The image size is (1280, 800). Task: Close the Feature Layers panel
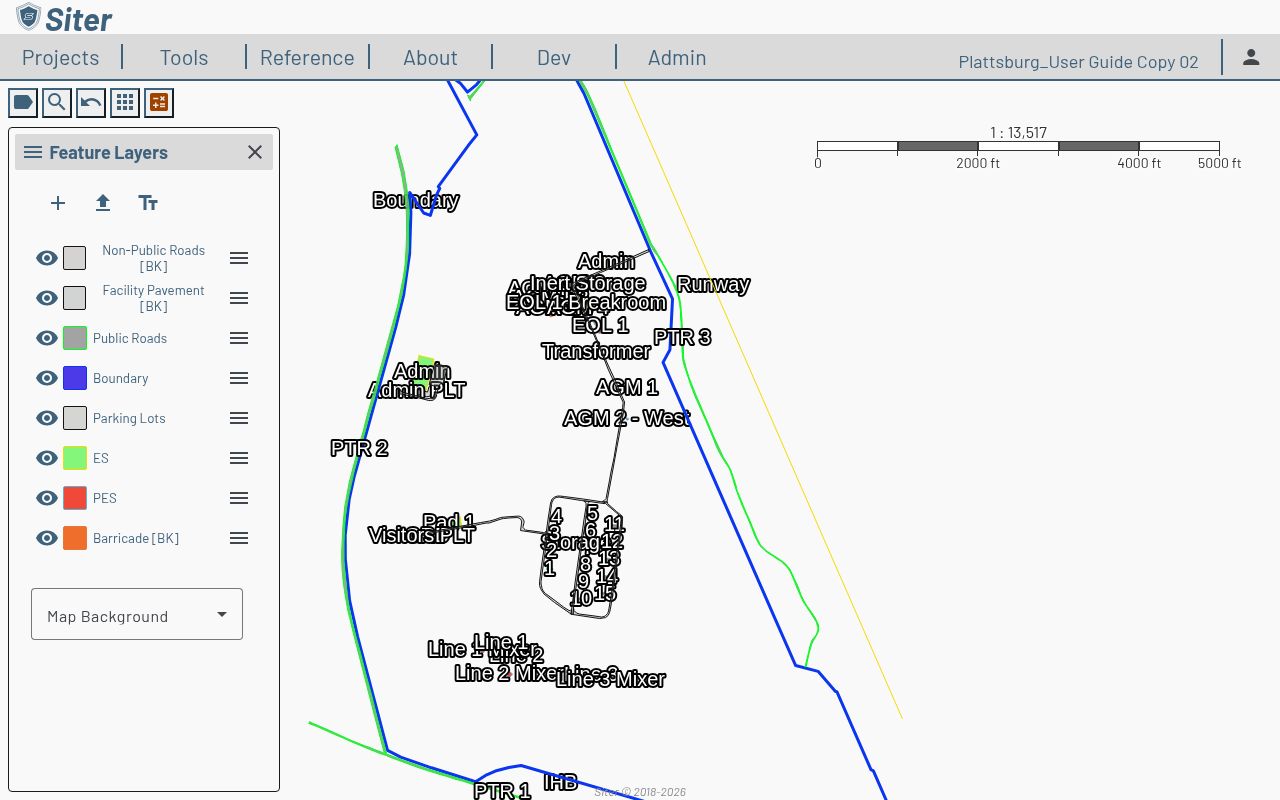coord(255,152)
